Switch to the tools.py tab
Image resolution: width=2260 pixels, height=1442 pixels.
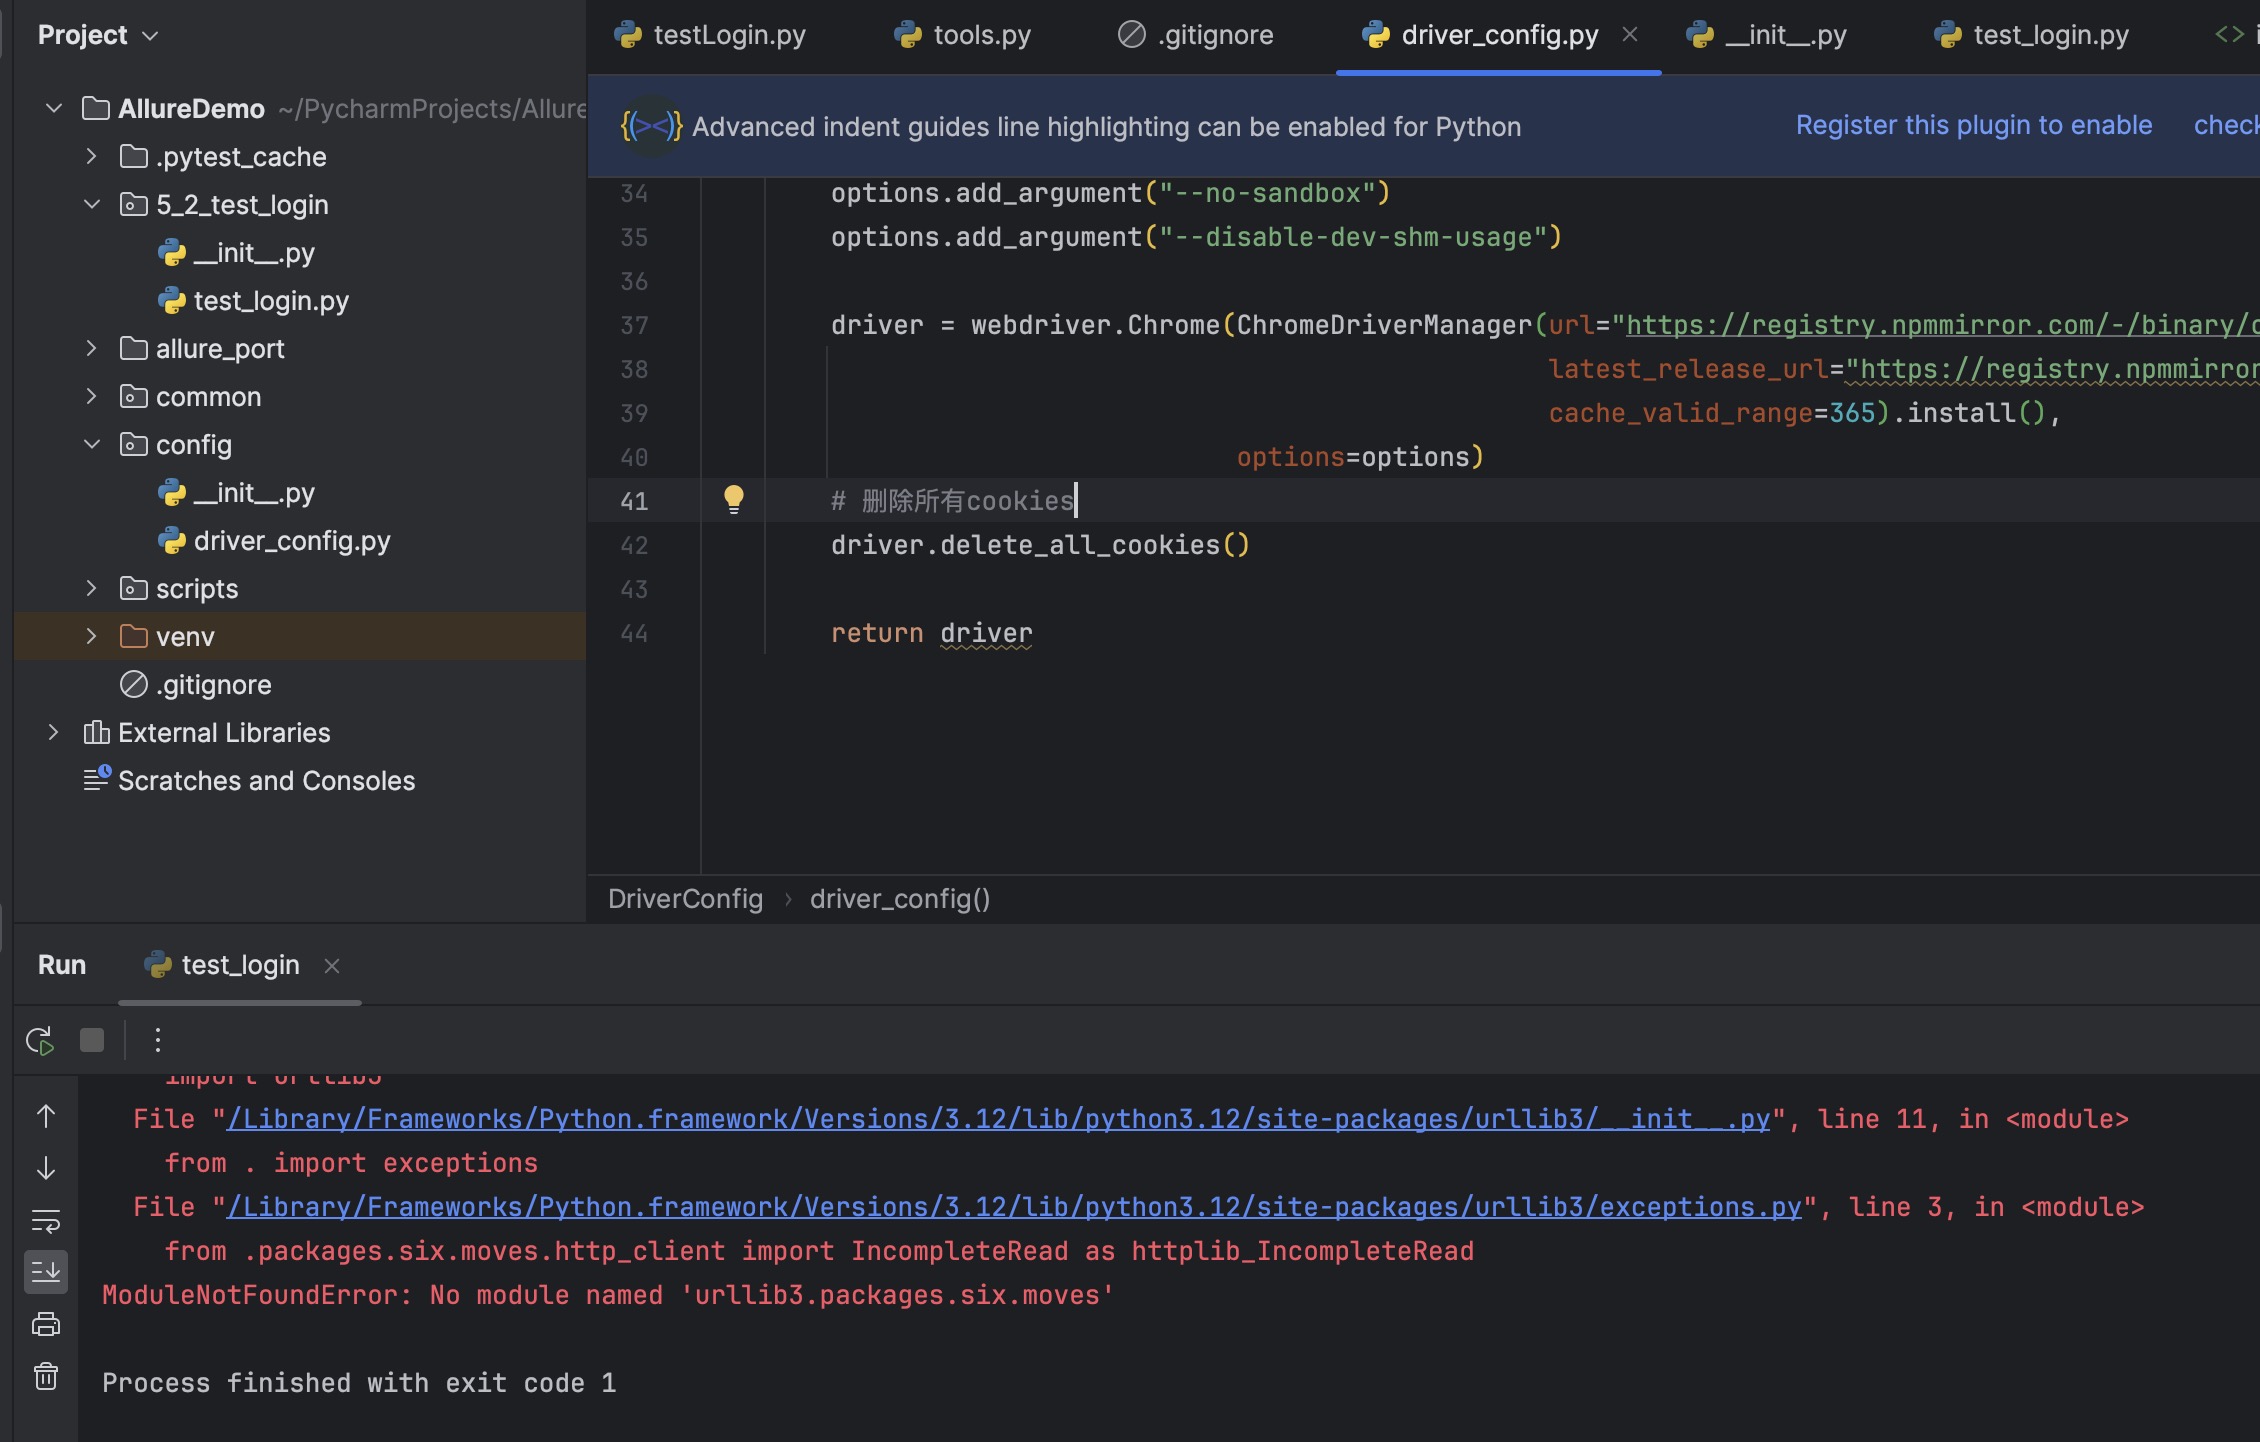(963, 35)
